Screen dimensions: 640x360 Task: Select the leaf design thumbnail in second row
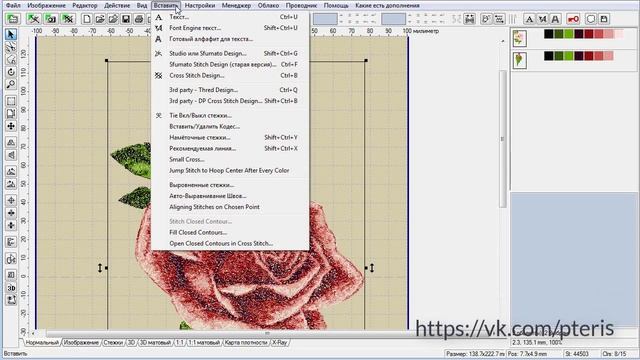[x=520, y=60]
